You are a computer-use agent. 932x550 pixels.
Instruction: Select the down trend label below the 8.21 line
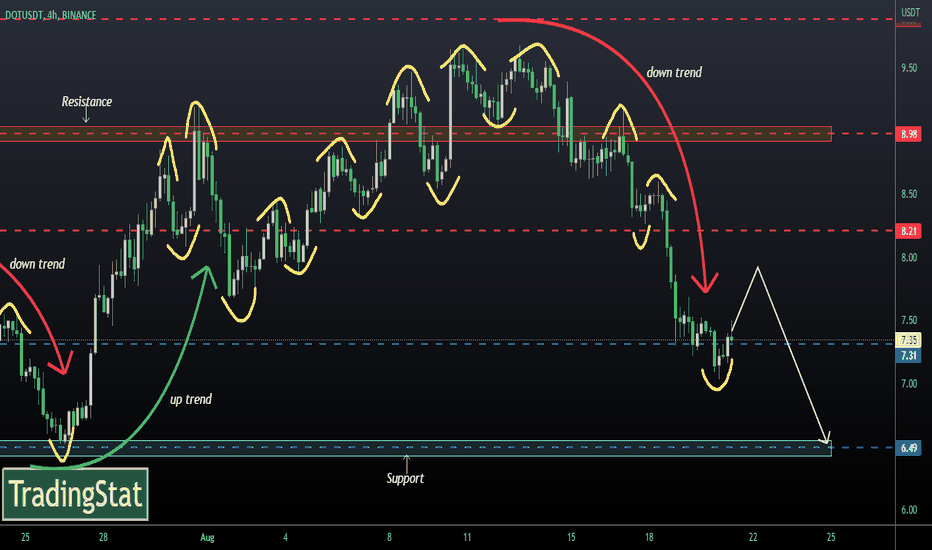coord(37,264)
